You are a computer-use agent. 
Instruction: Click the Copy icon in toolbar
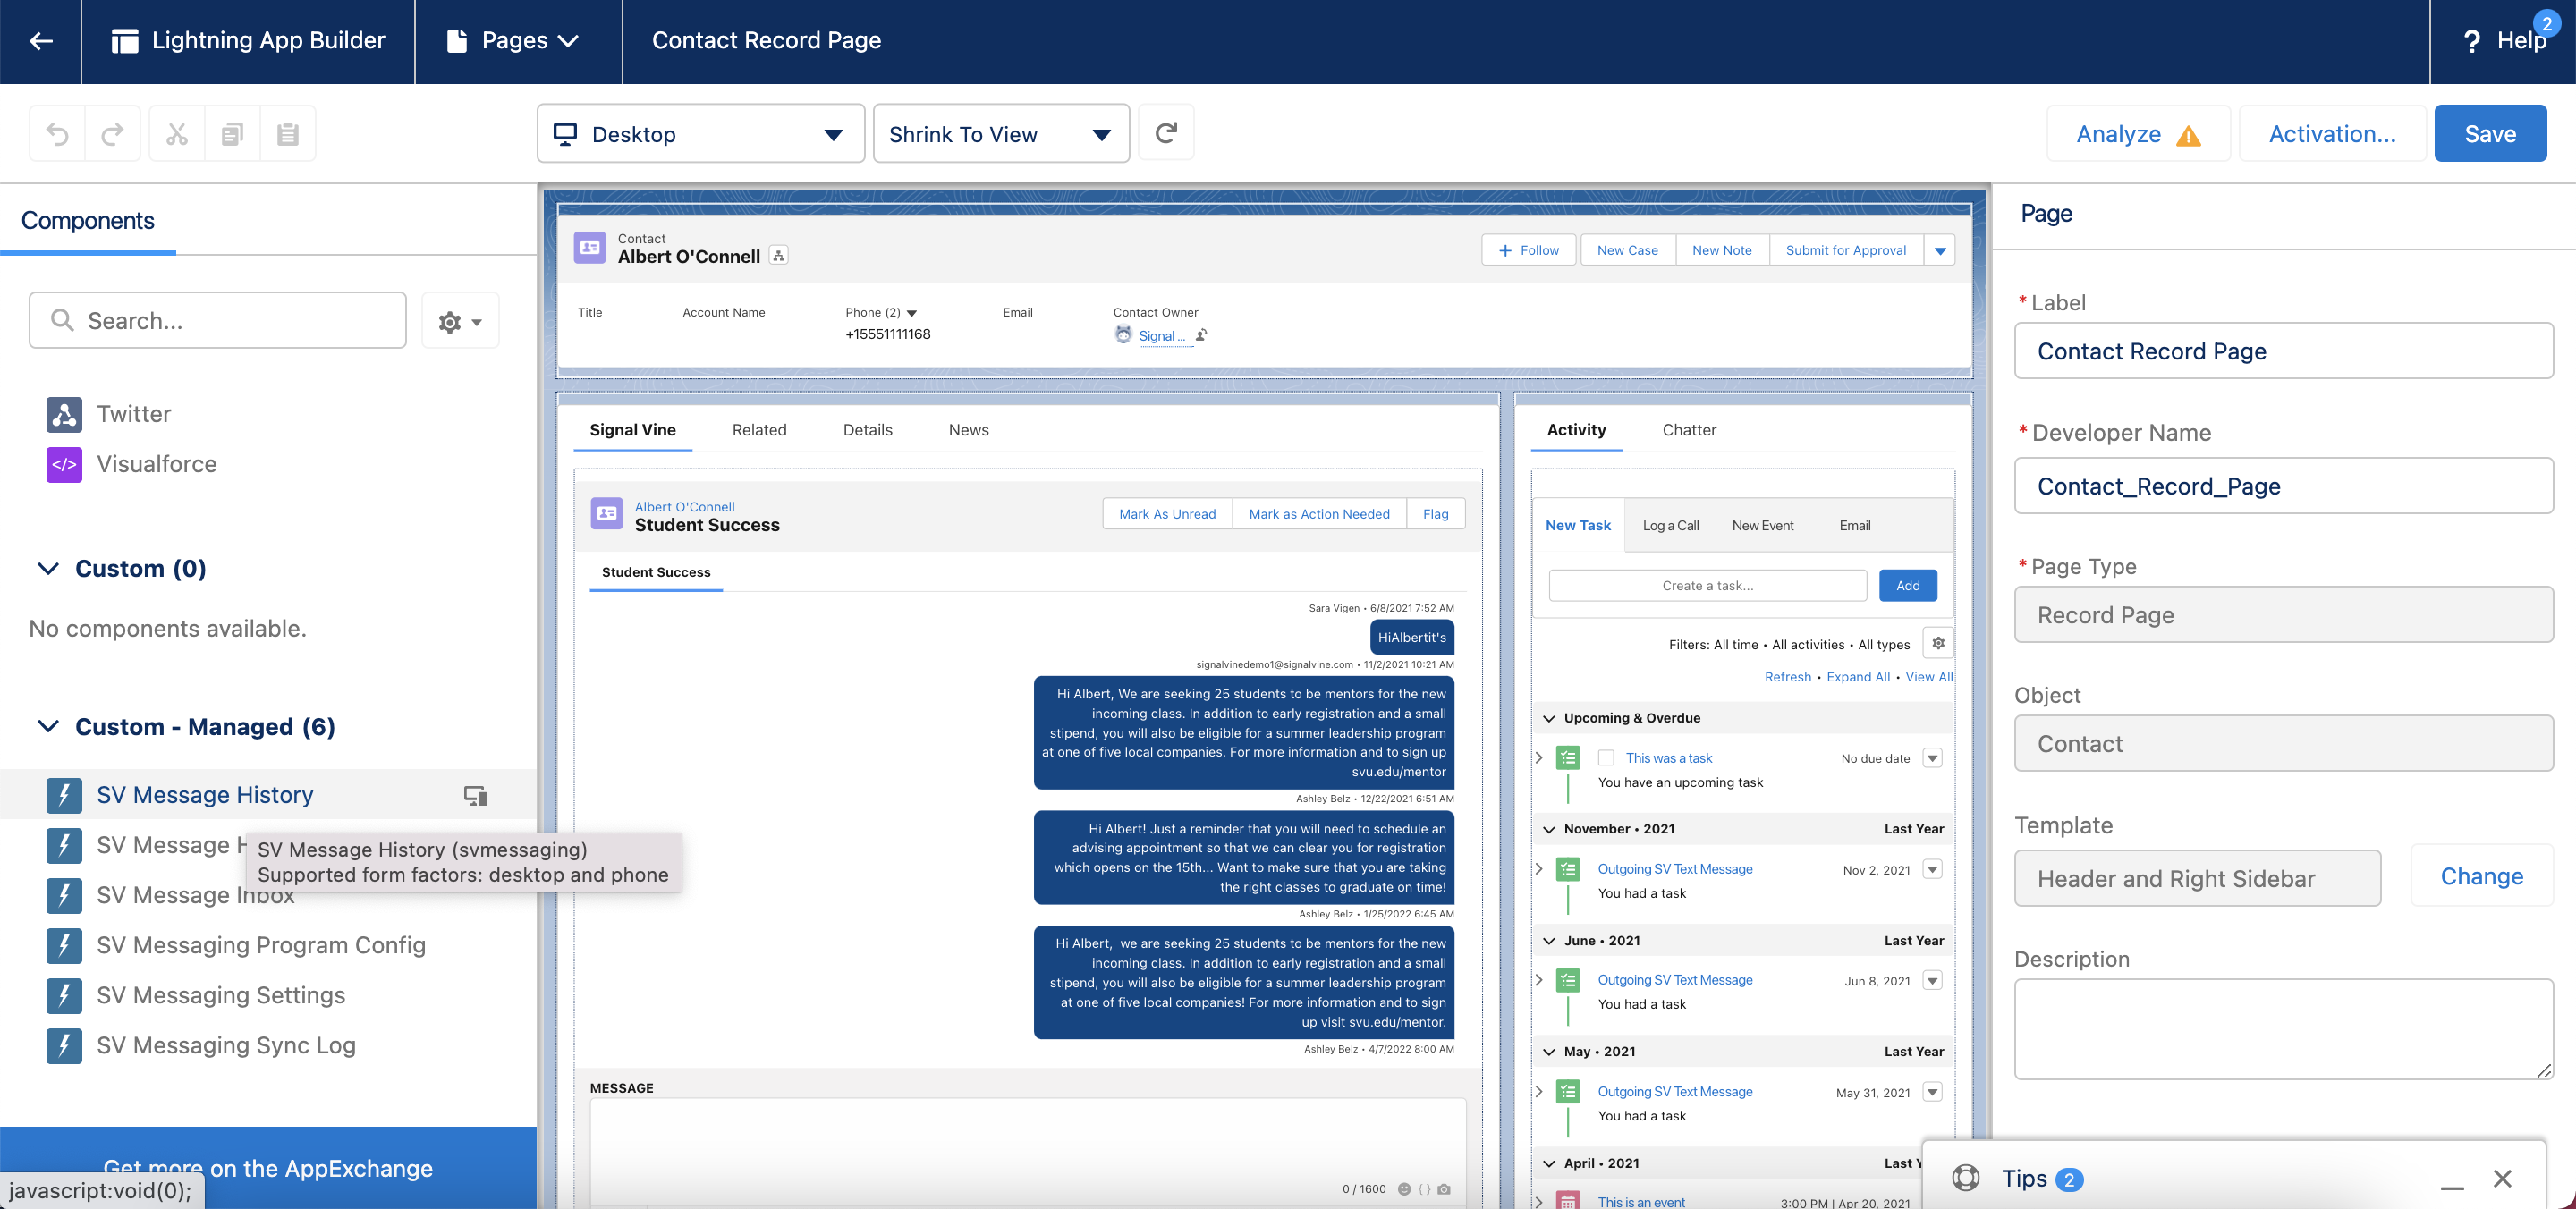pos(232,134)
